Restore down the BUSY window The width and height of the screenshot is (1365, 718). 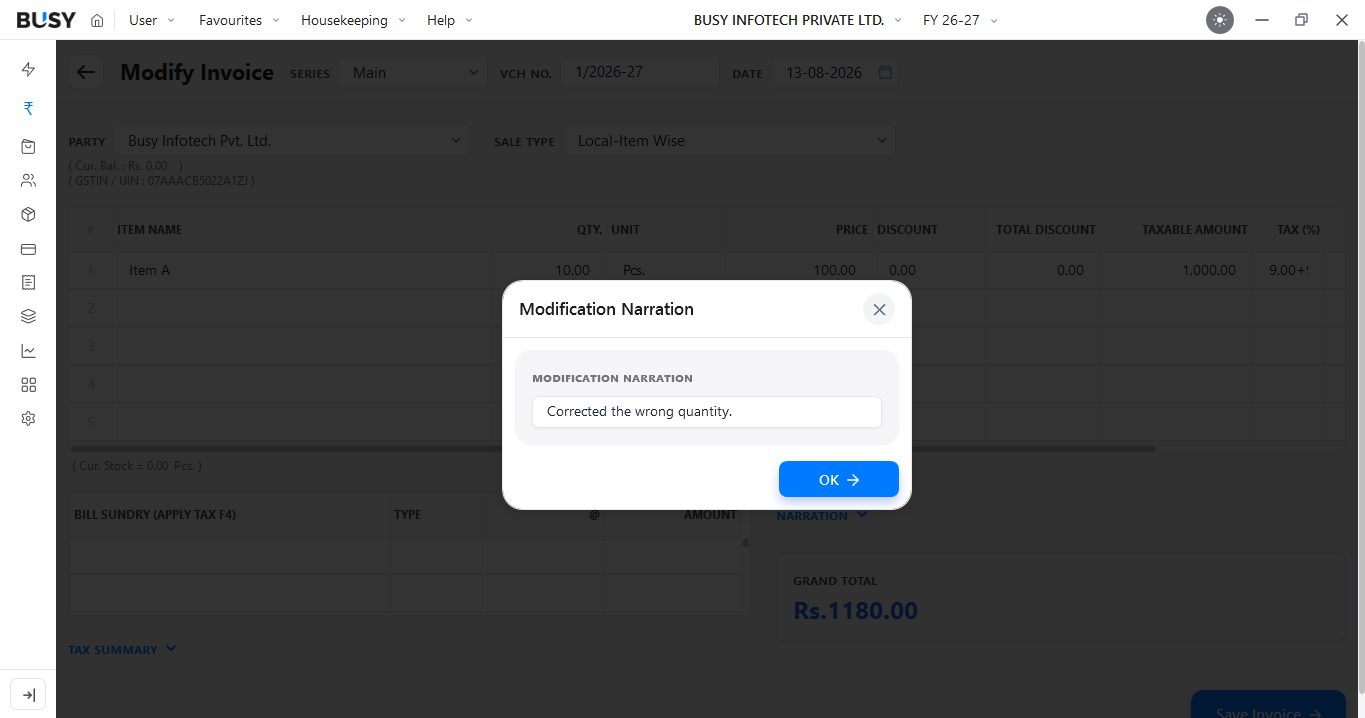(x=1301, y=20)
